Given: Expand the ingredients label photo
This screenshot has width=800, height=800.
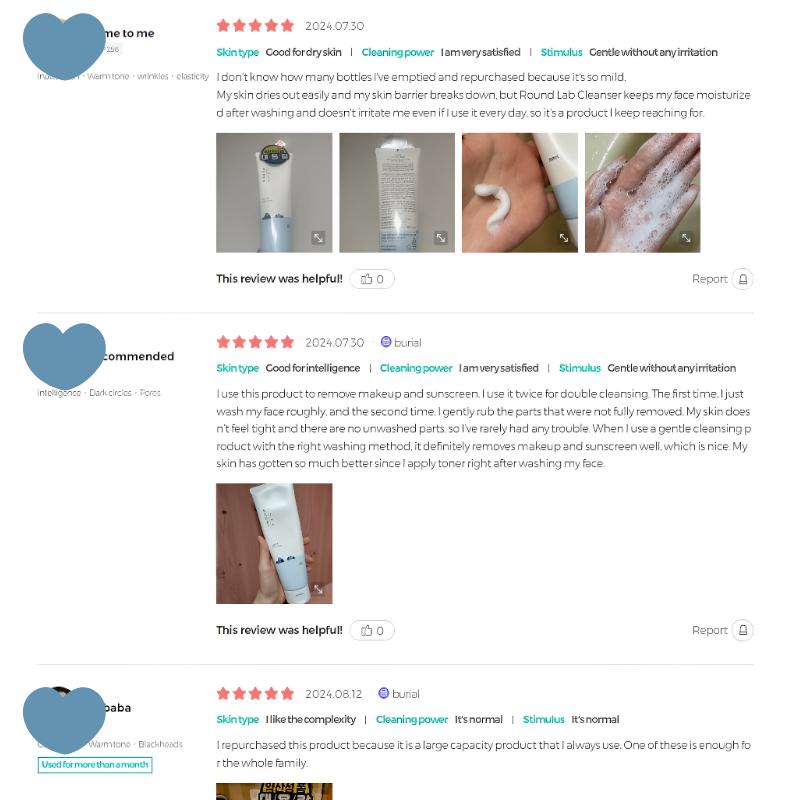Looking at the screenshot, I should click(x=441, y=238).
